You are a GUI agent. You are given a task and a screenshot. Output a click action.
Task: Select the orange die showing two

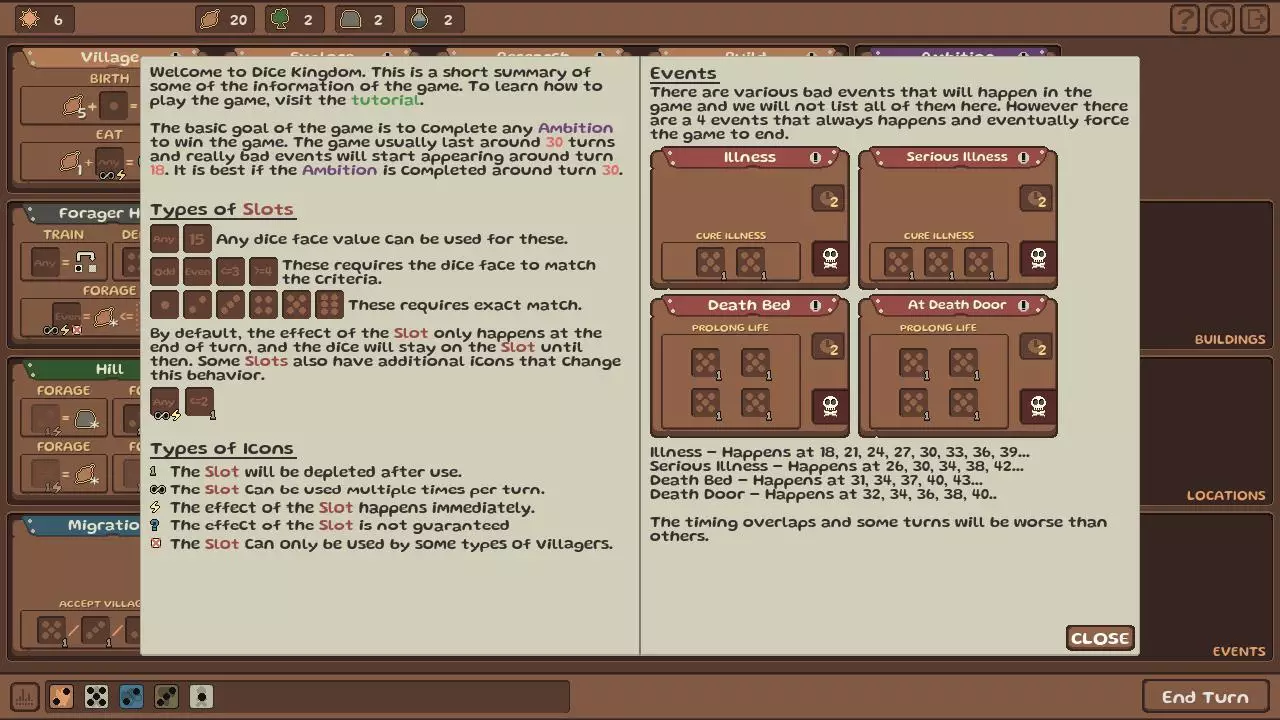tap(61, 696)
